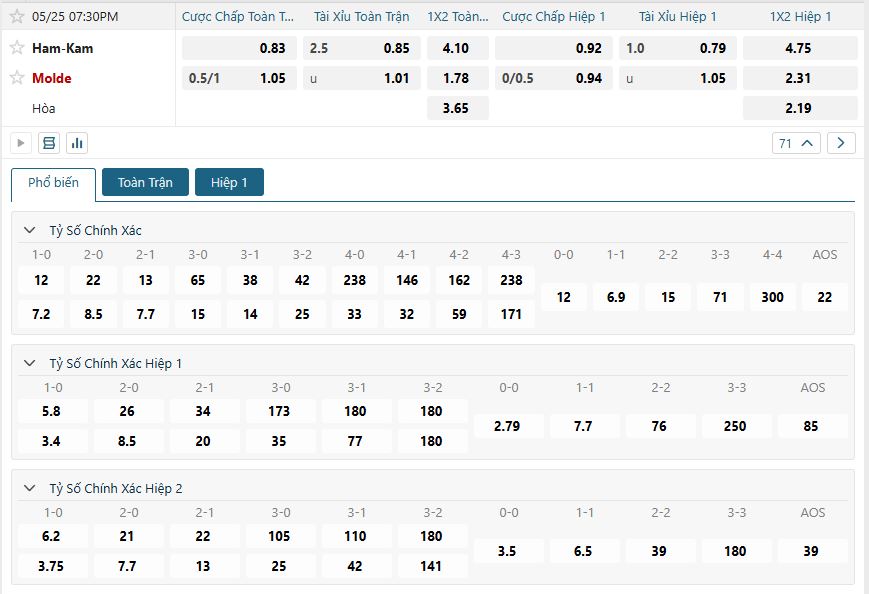Pick first-half under at 1.05
Viewport: 869px width, 594px height.
pyautogui.click(x=678, y=78)
